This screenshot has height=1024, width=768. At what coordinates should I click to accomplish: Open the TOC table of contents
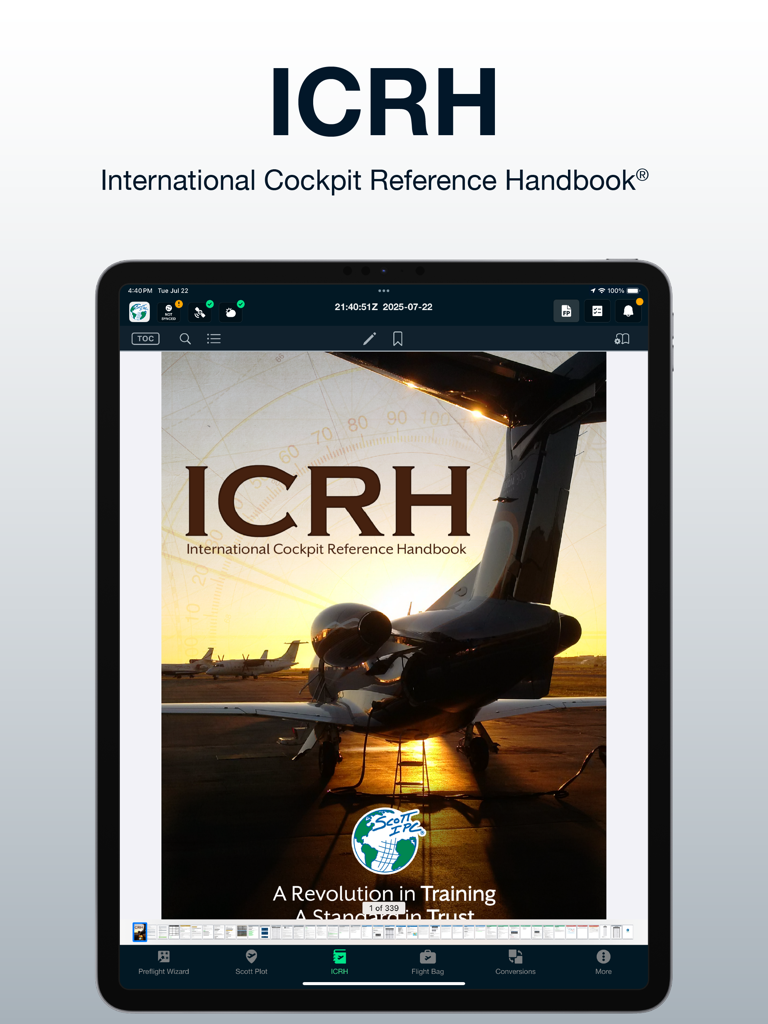[145, 338]
